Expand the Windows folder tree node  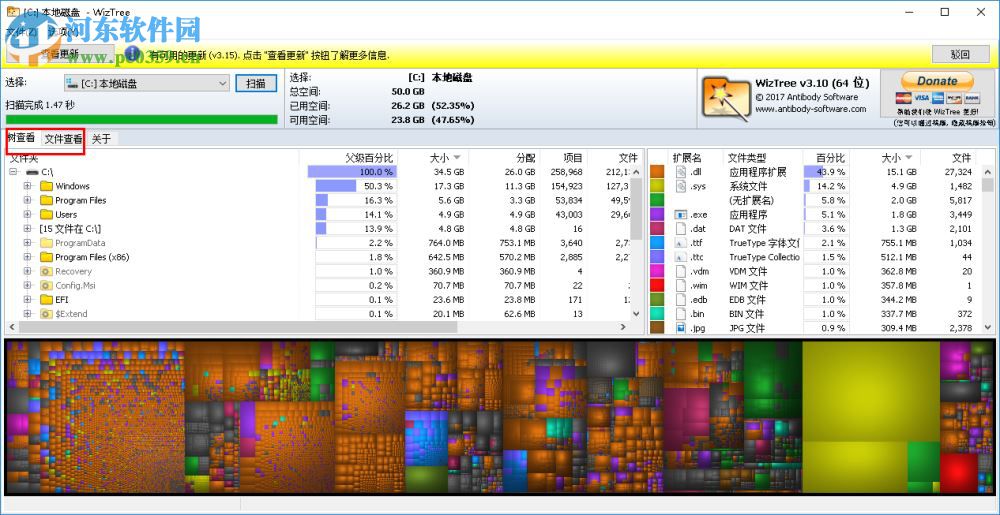[x=27, y=186]
